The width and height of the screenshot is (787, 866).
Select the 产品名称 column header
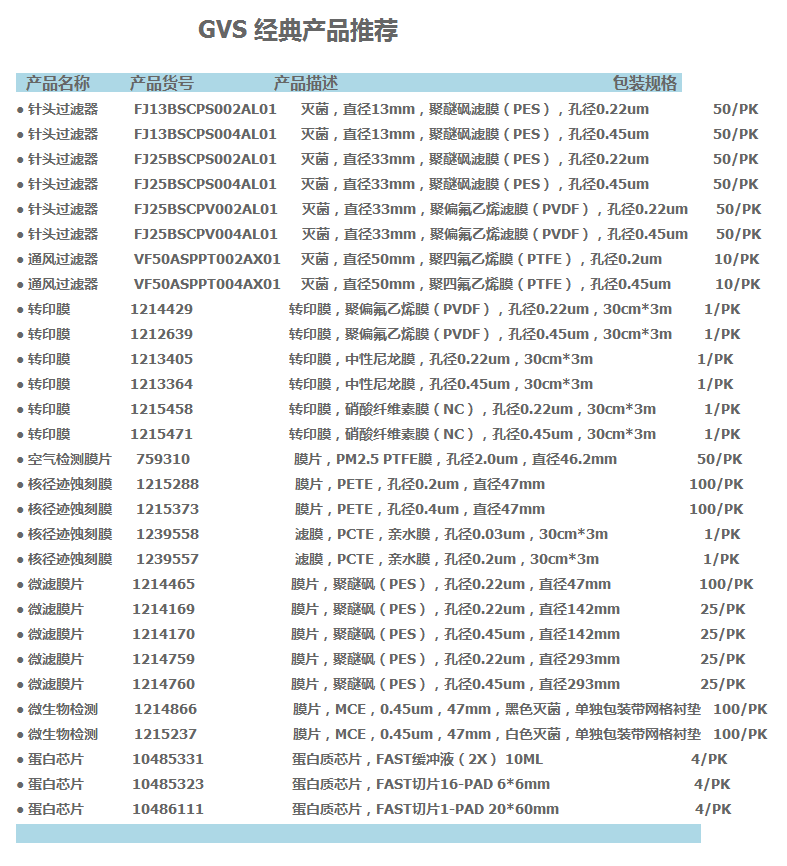point(57,83)
